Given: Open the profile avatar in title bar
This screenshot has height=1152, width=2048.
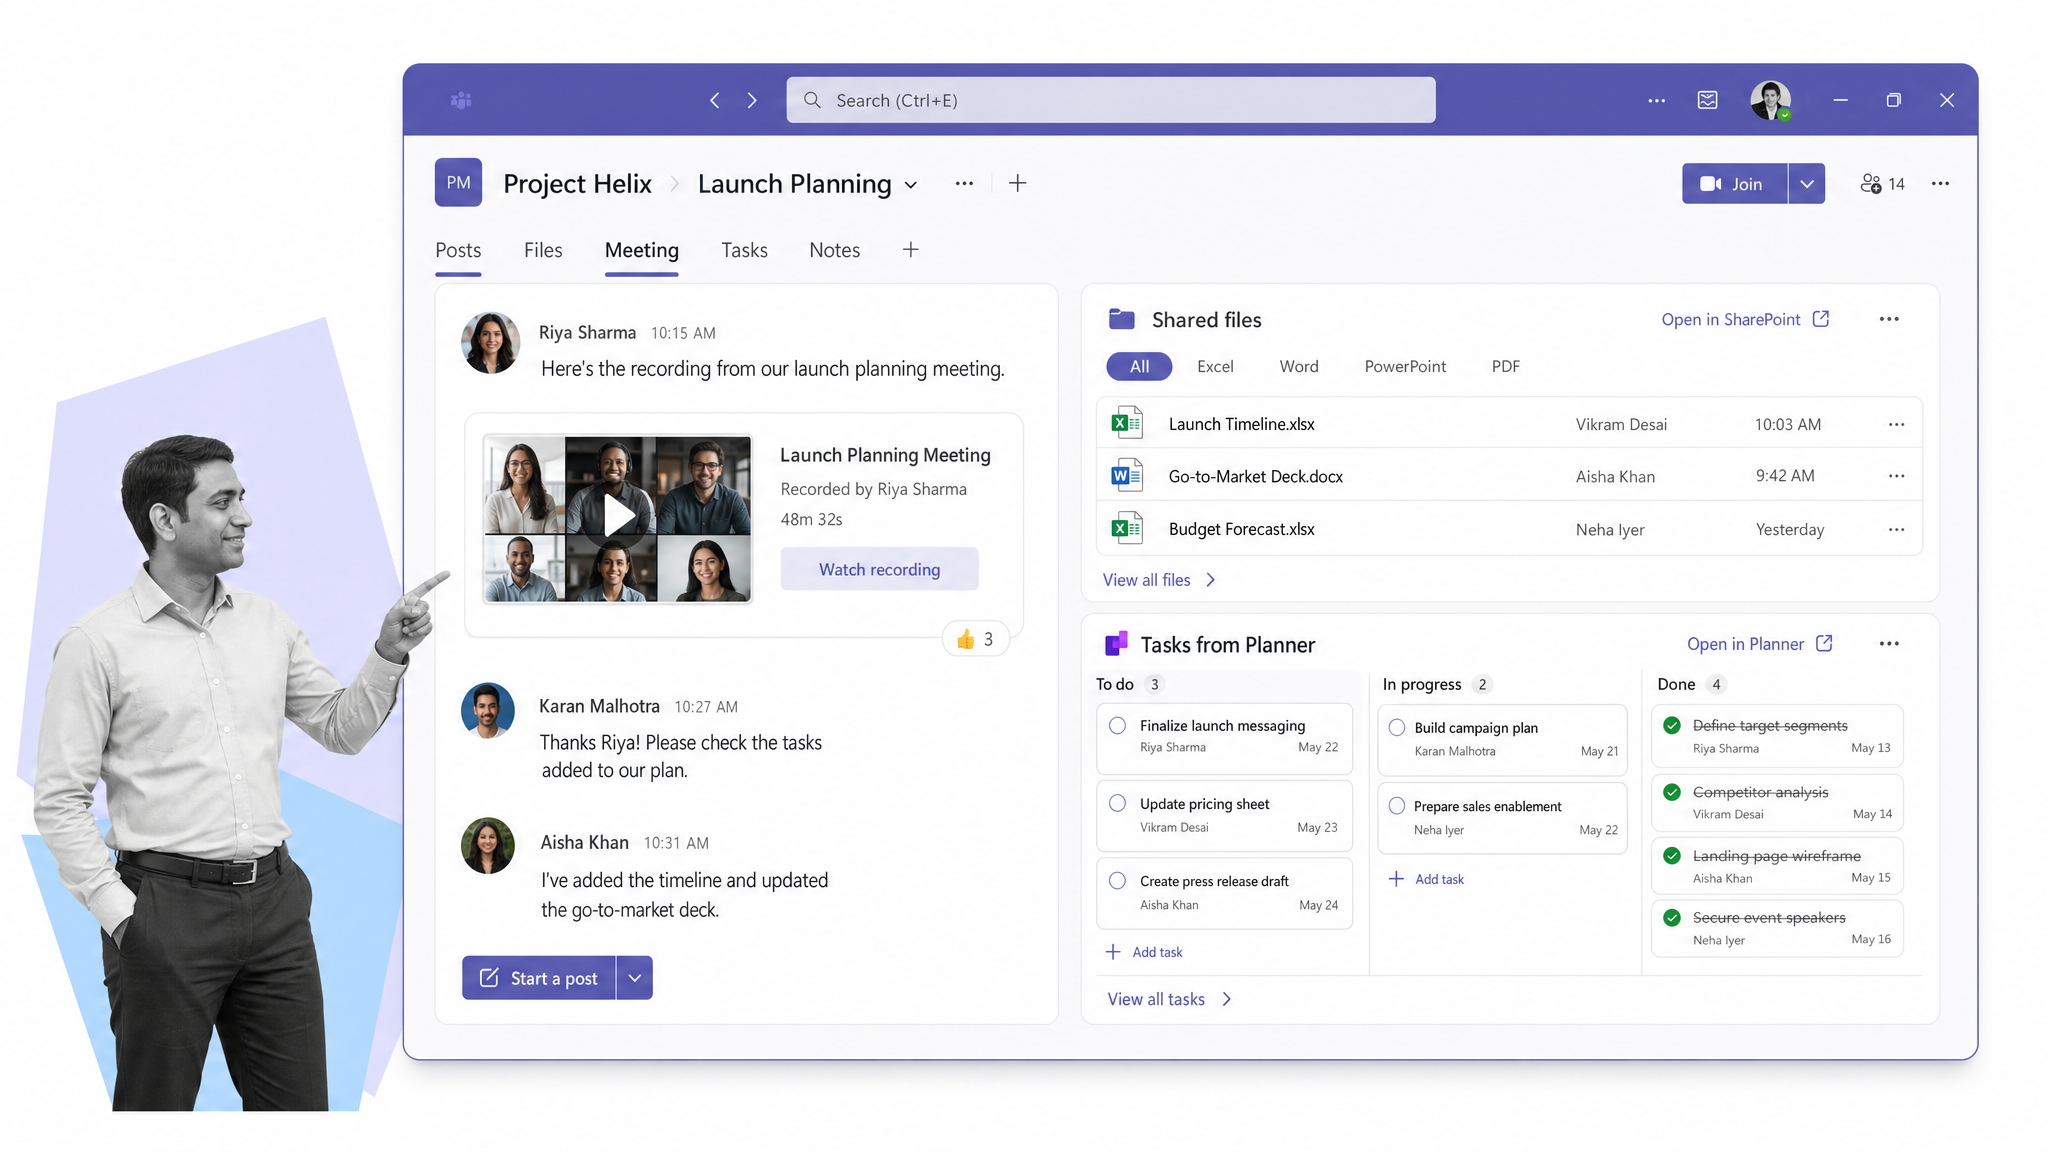Looking at the screenshot, I should 1770,100.
